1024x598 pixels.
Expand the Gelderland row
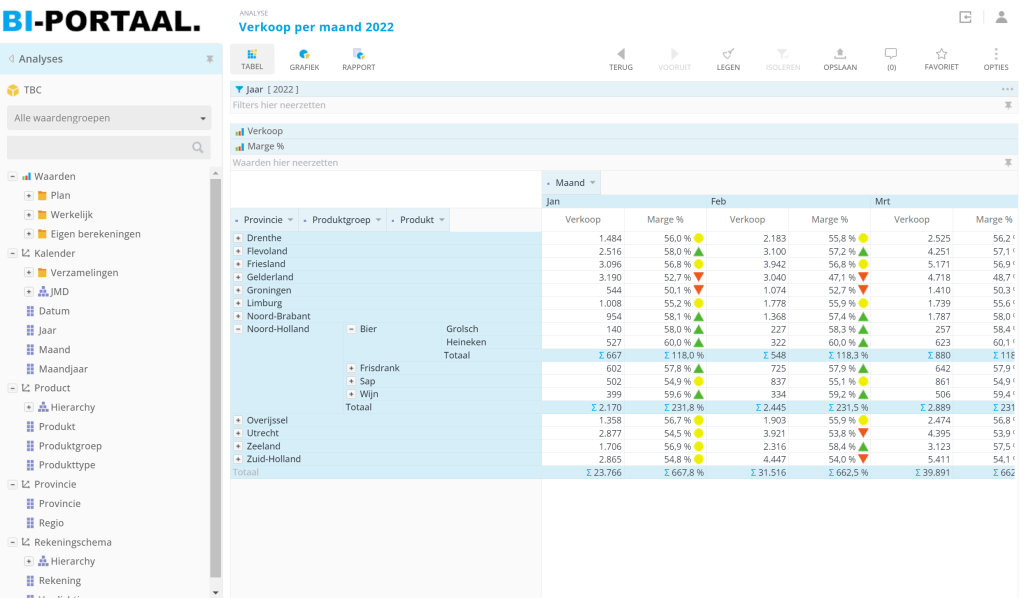pyautogui.click(x=238, y=277)
